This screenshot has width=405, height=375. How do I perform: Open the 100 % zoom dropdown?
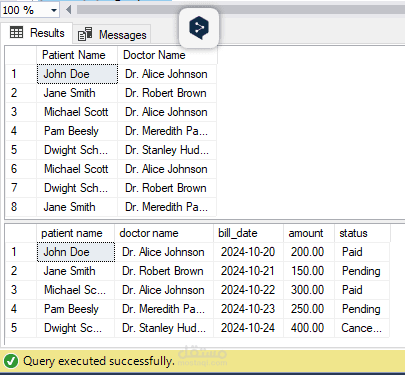pyautogui.click(x=54, y=10)
